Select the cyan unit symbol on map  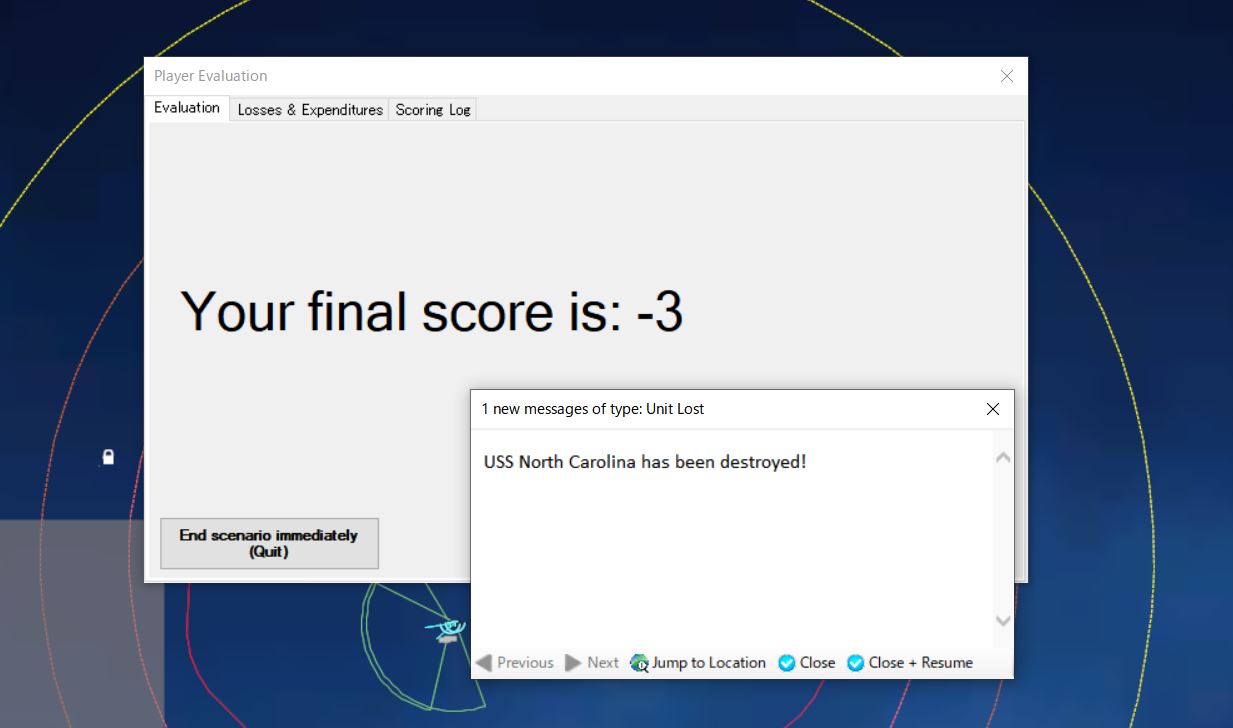(447, 628)
